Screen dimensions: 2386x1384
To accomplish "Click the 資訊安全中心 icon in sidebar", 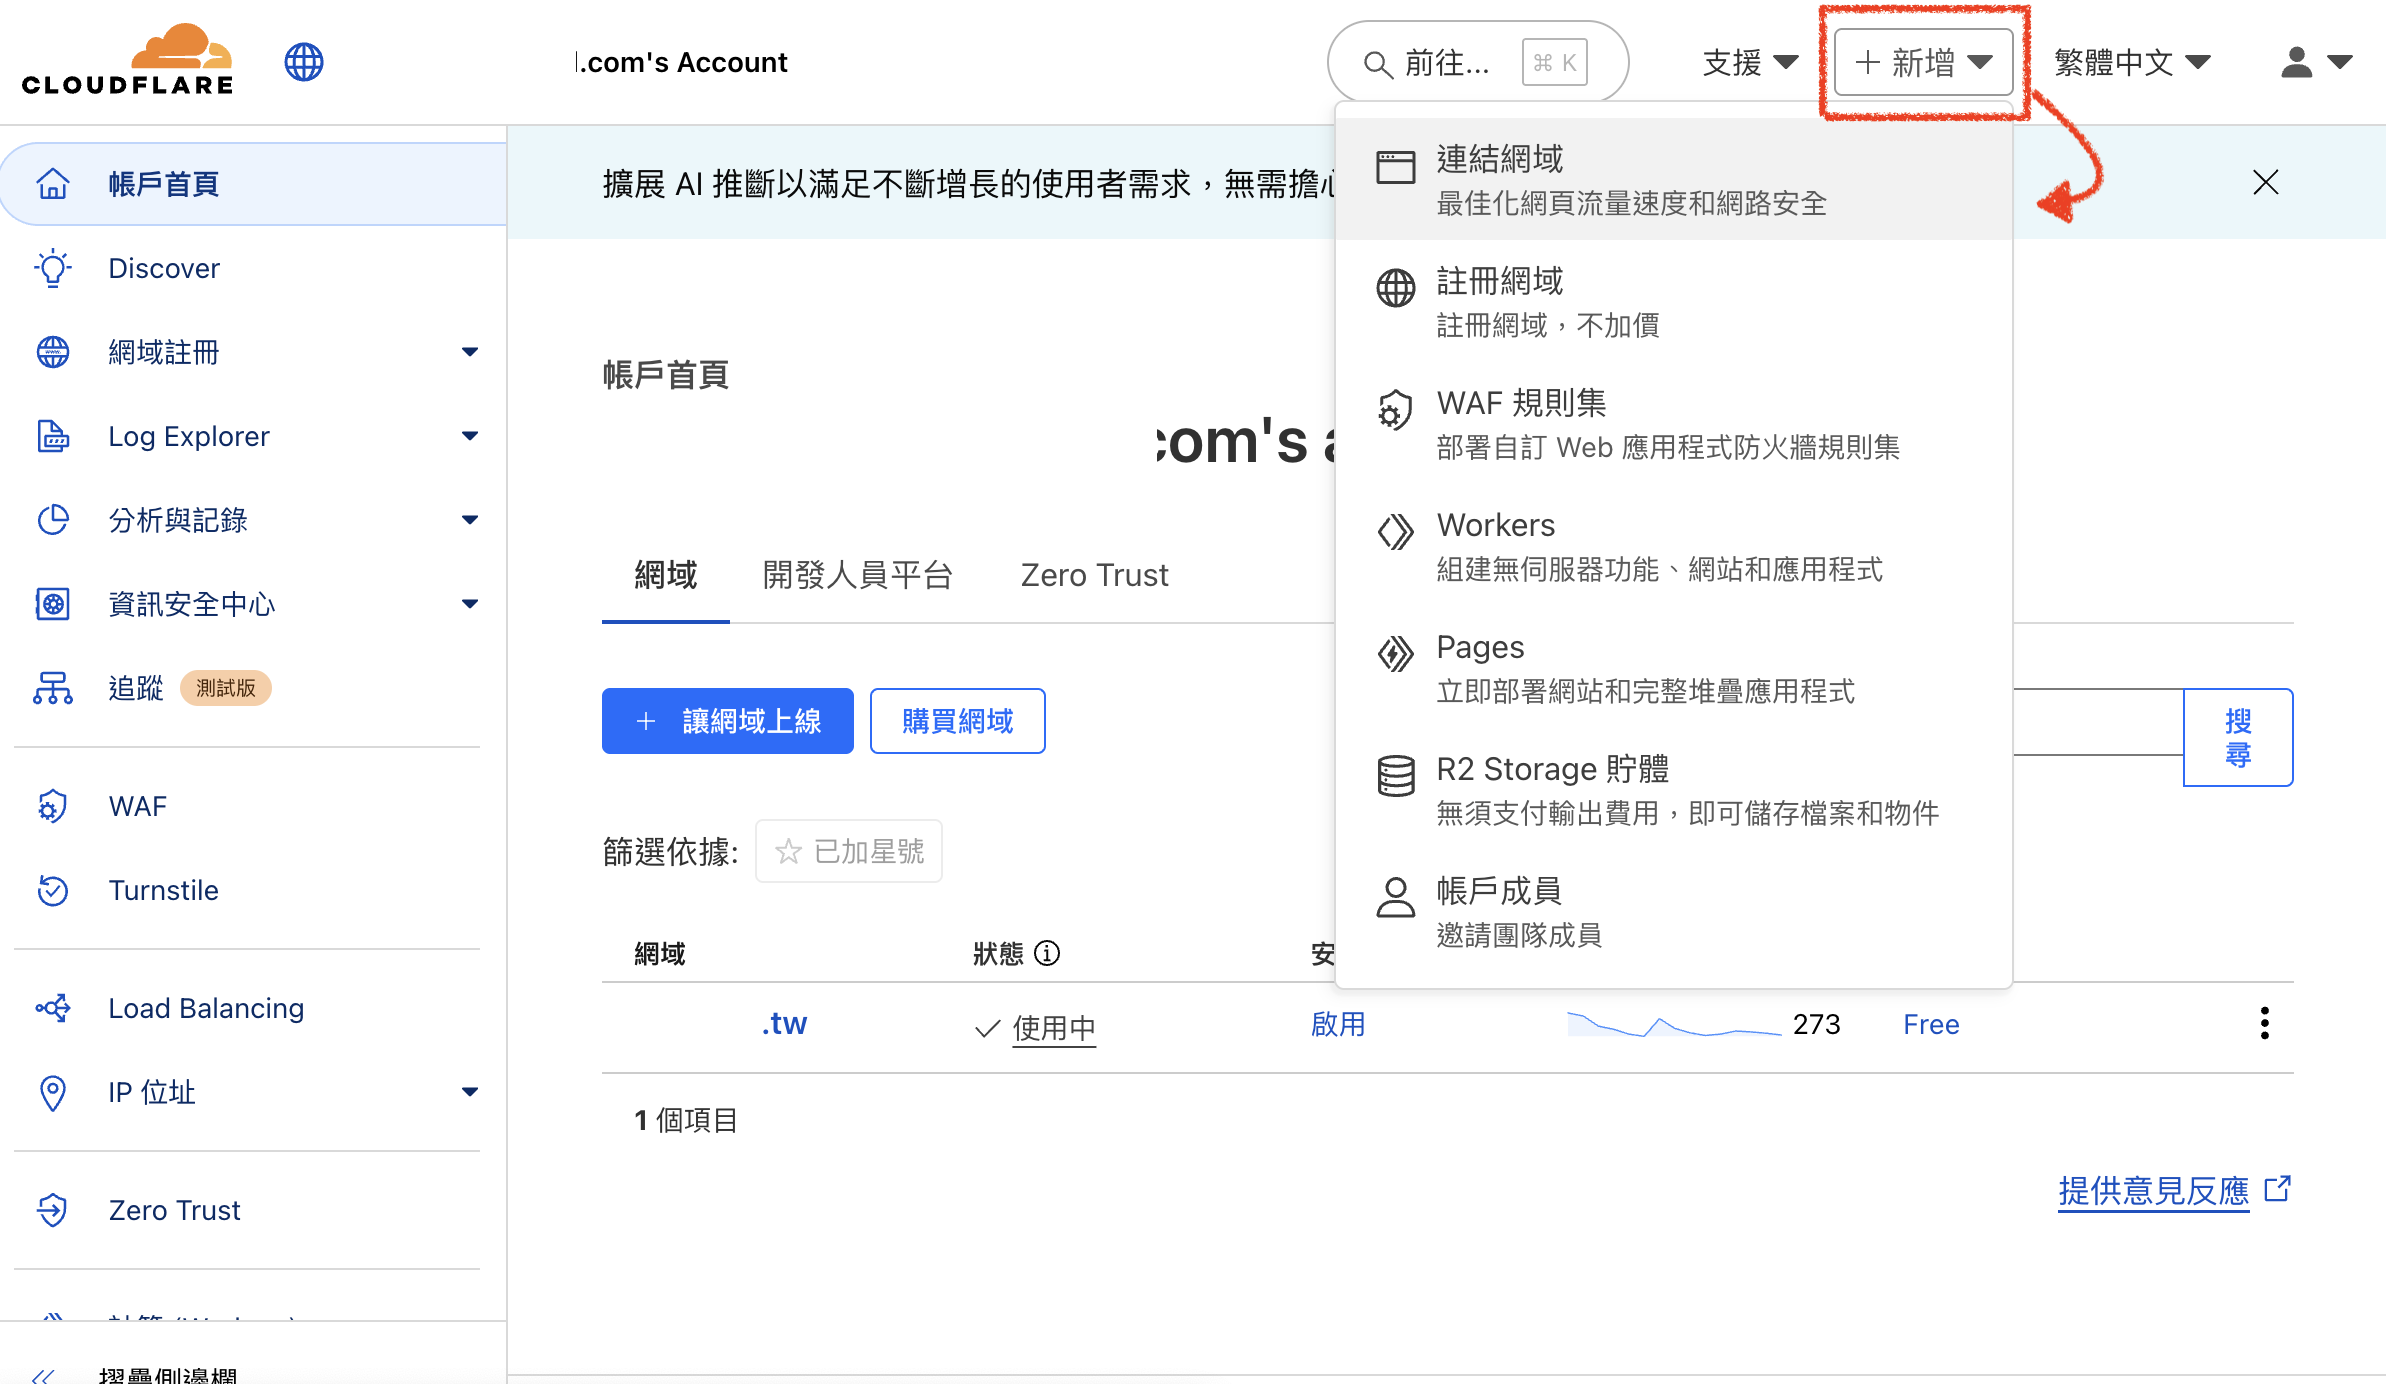I will point(53,604).
